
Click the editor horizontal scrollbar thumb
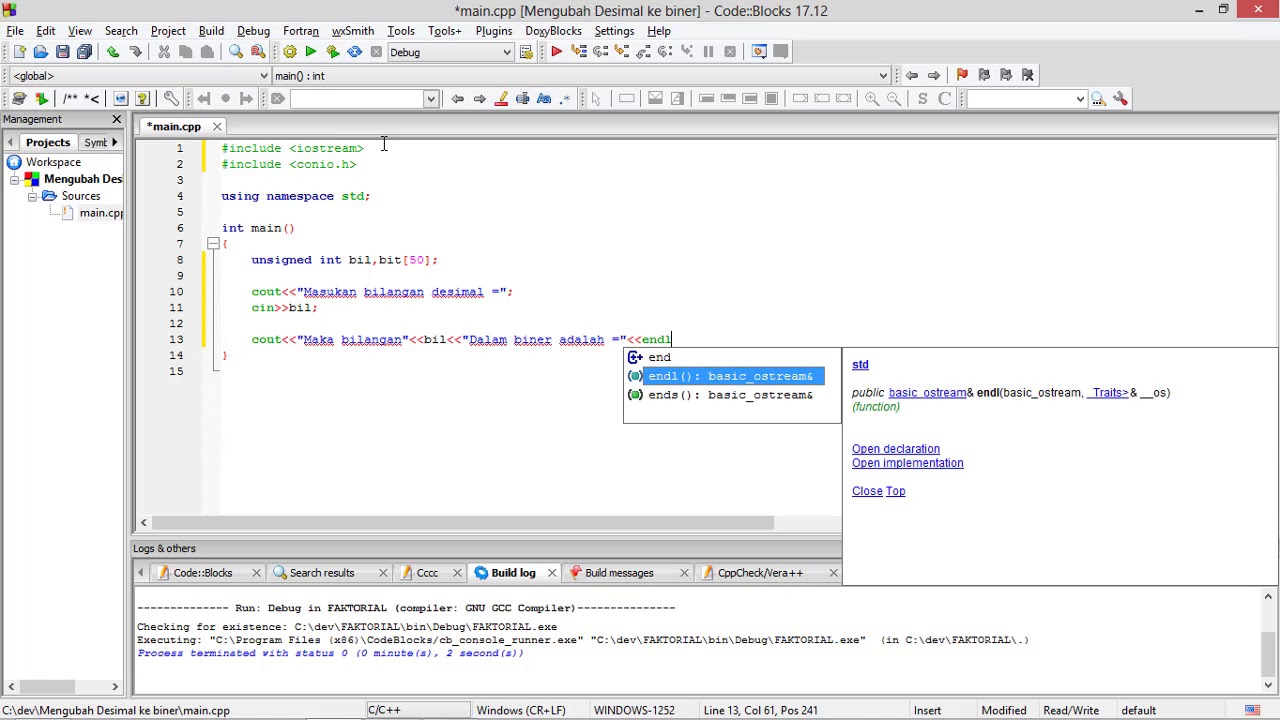tap(464, 523)
